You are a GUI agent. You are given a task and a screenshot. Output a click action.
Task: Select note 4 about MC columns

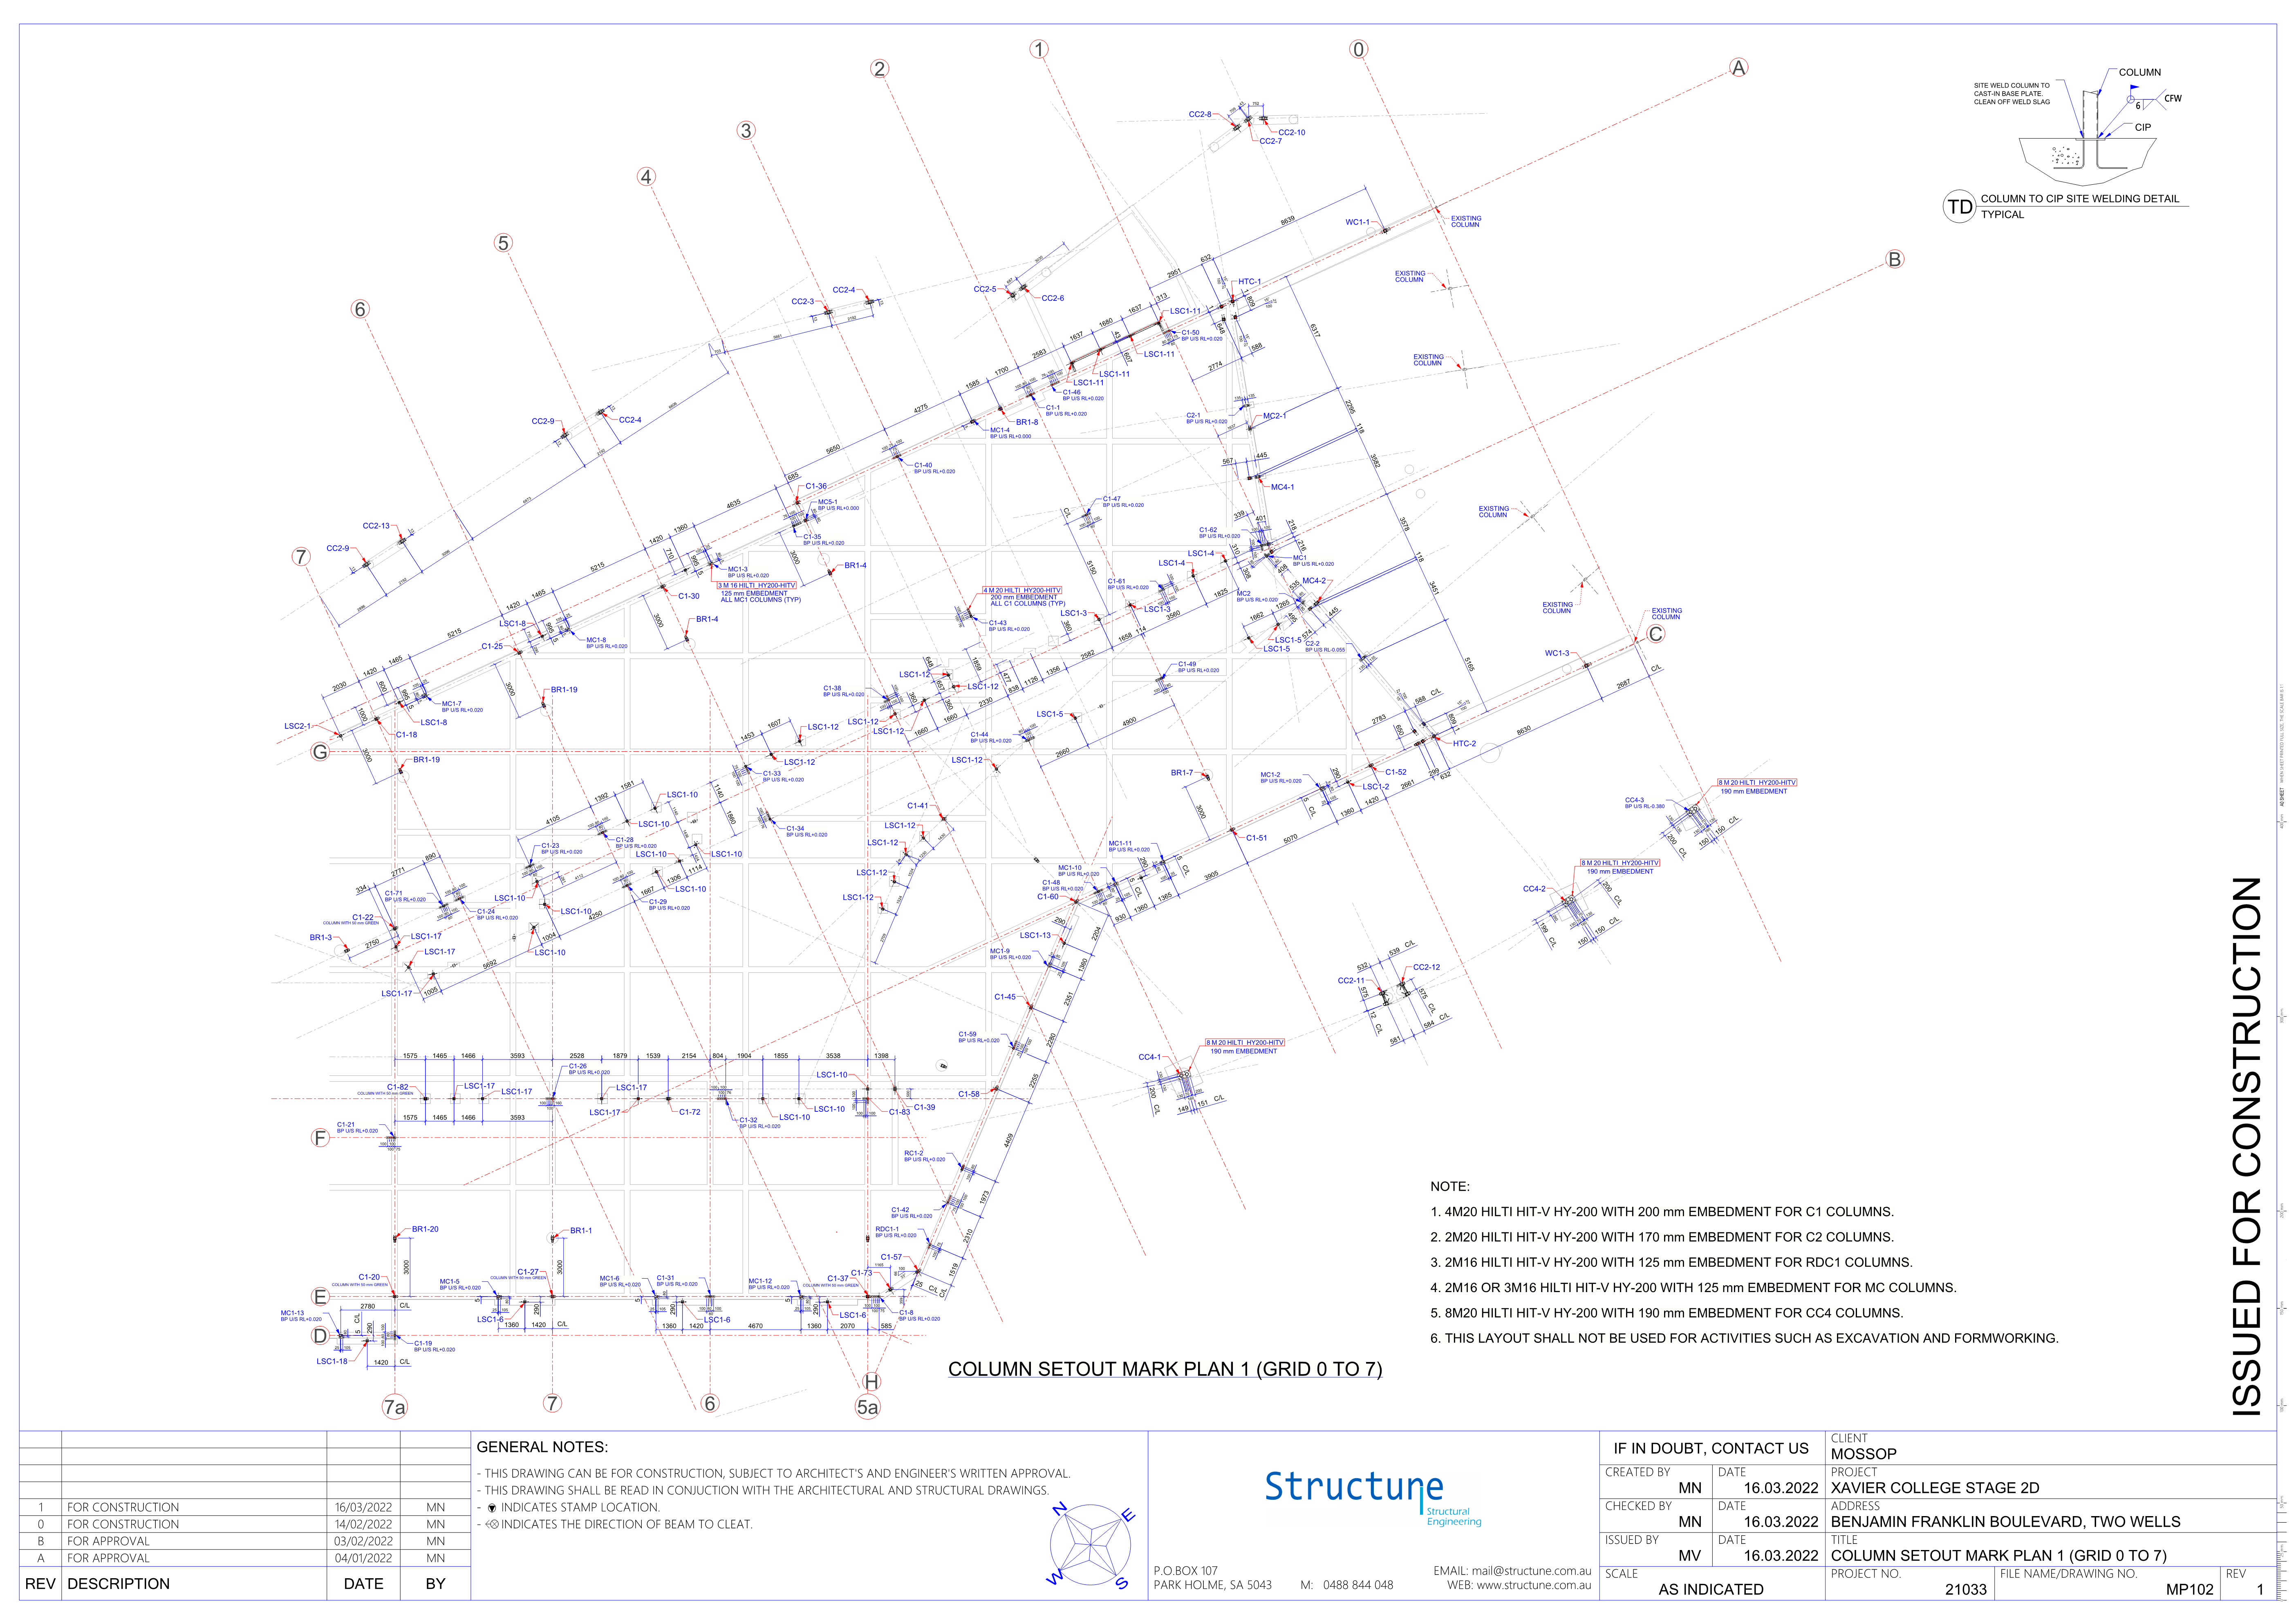tap(1693, 1288)
